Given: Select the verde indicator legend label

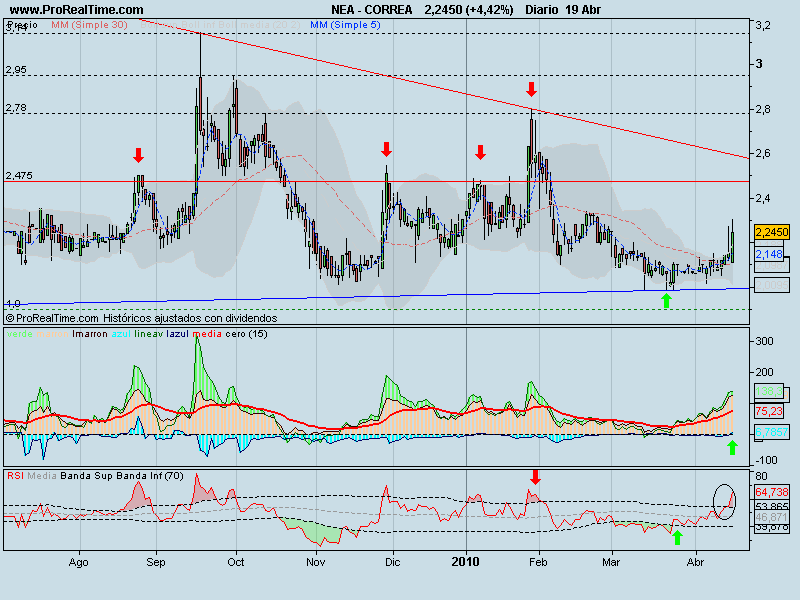Looking at the screenshot, I should (20, 334).
